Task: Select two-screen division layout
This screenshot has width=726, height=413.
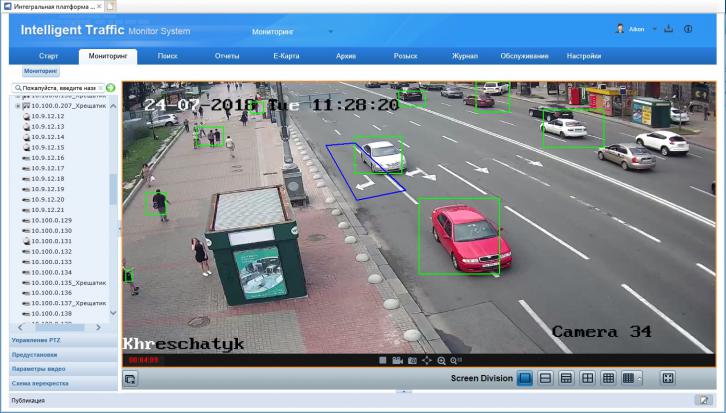Action: [x=545, y=378]
